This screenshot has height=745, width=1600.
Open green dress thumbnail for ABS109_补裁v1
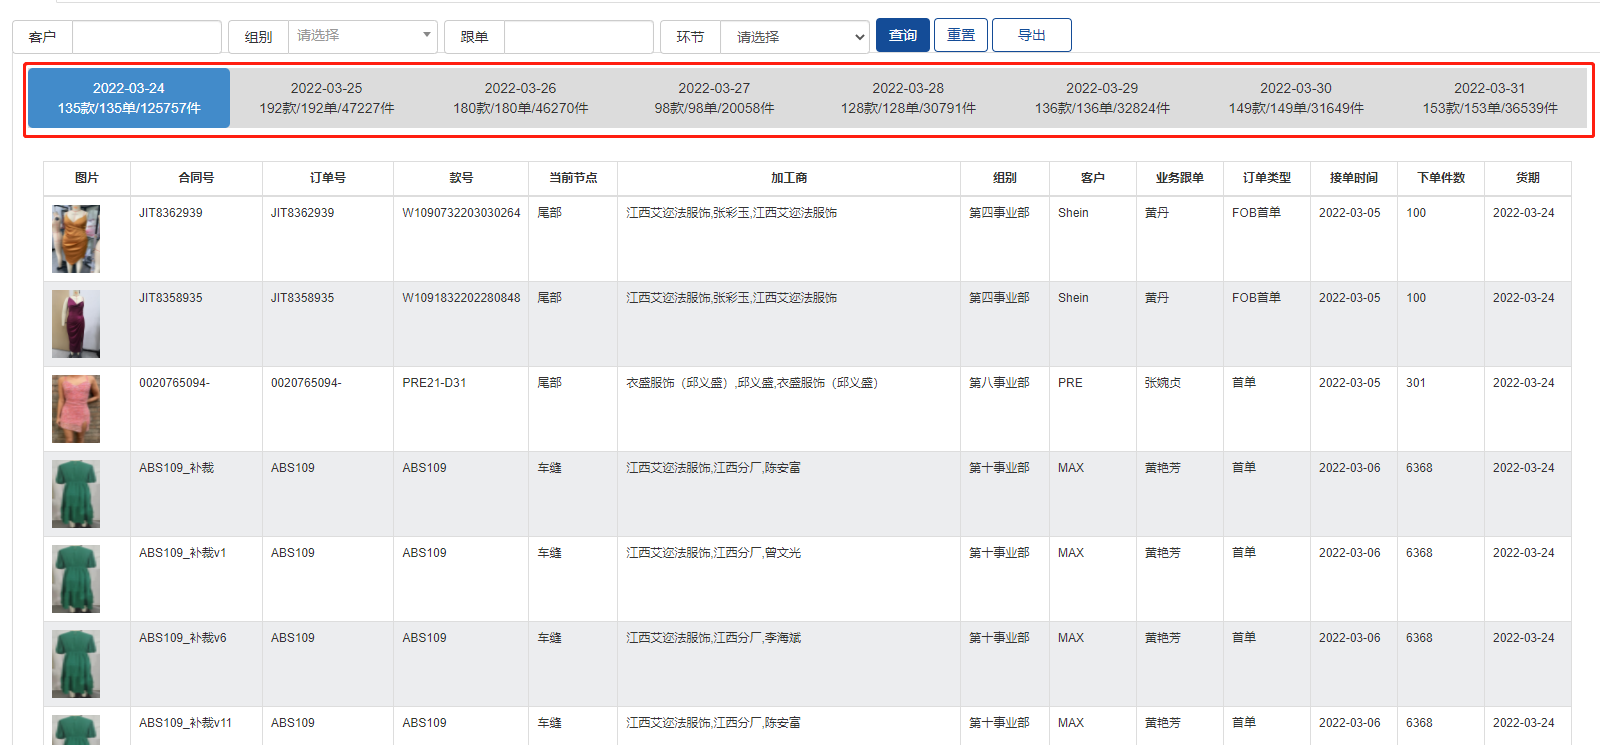pyautogui.click(x=76, y=579)
